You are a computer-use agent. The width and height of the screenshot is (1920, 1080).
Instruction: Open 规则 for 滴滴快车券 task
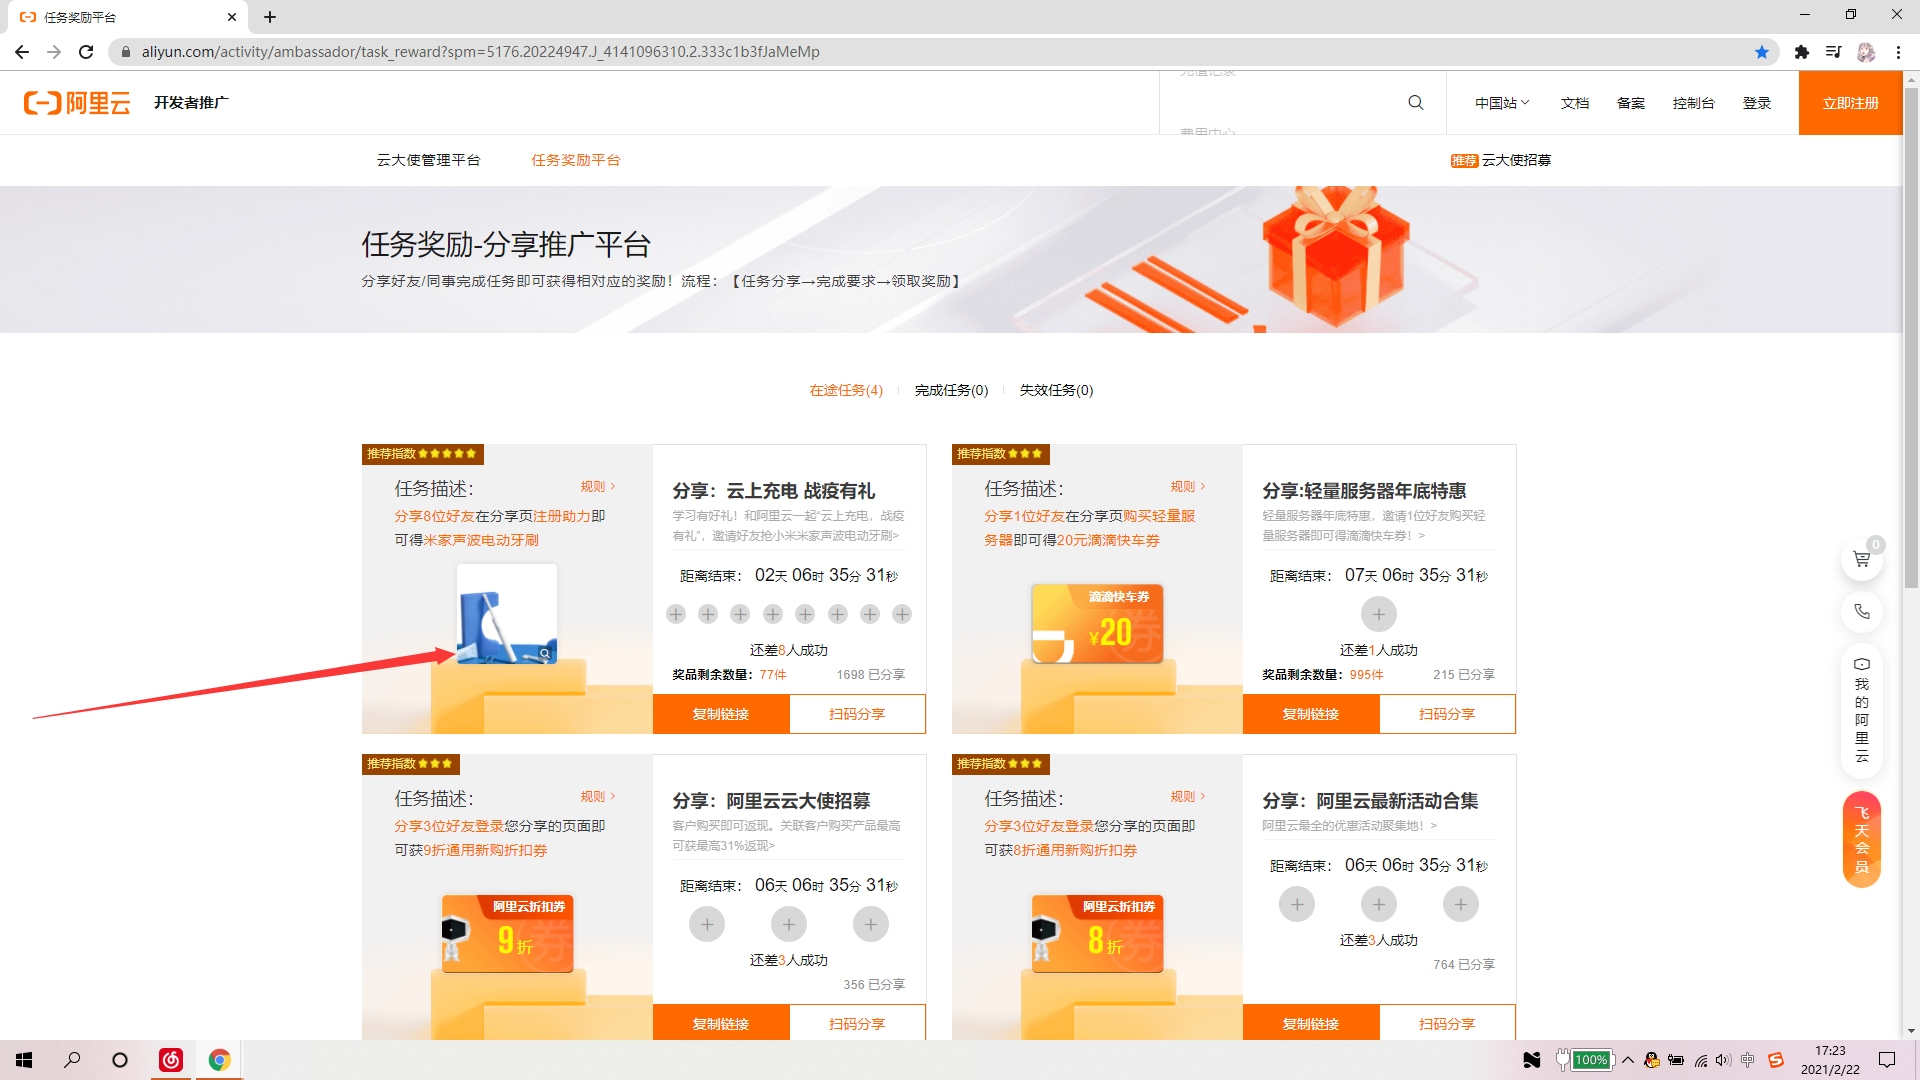(1188, 487)
